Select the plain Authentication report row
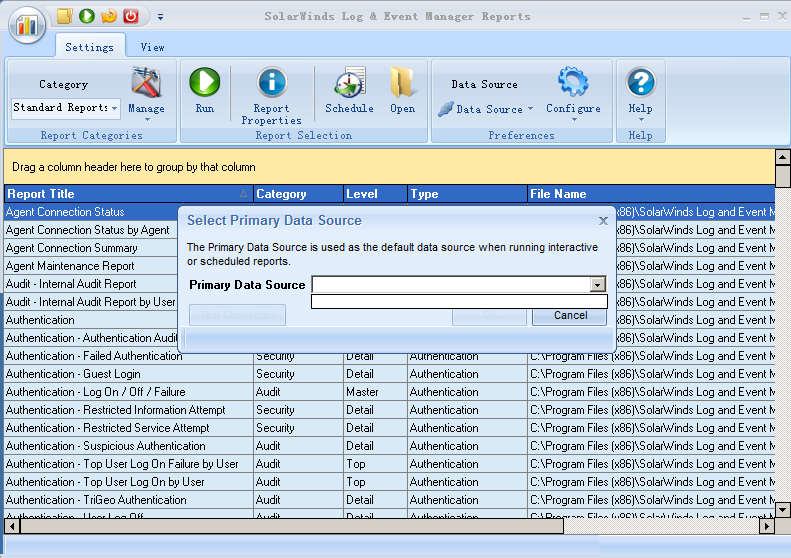Viewport: 791px width, 558px height. coord(91,320)
